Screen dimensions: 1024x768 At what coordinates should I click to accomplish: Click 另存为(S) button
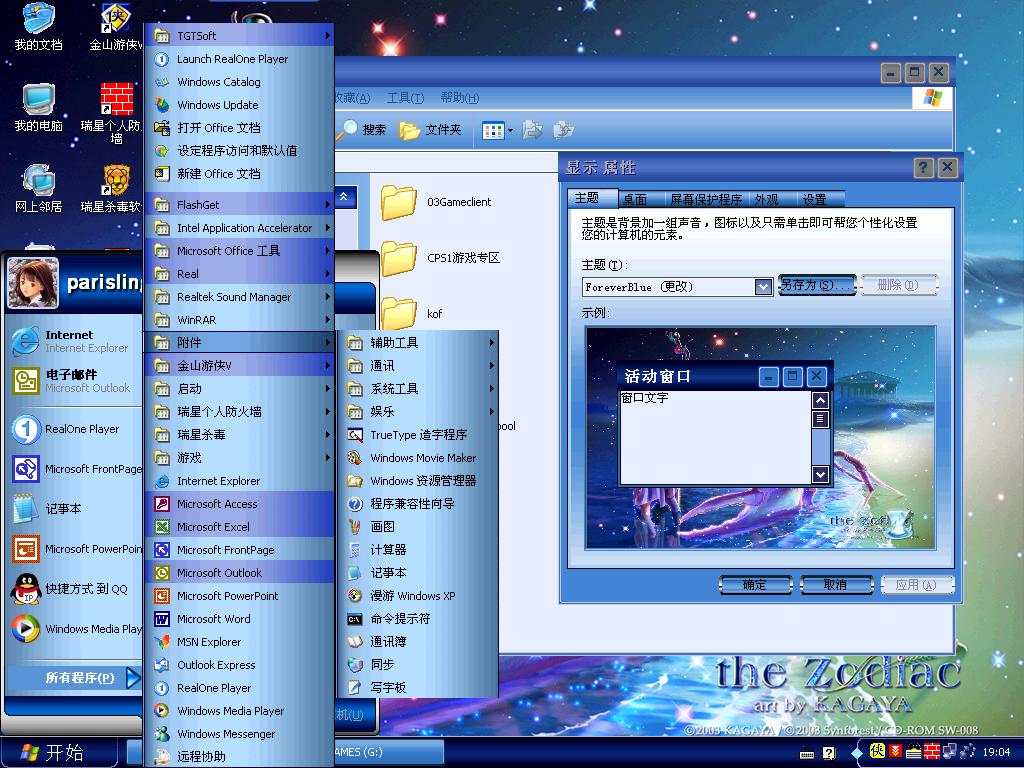tap(816, 285)
